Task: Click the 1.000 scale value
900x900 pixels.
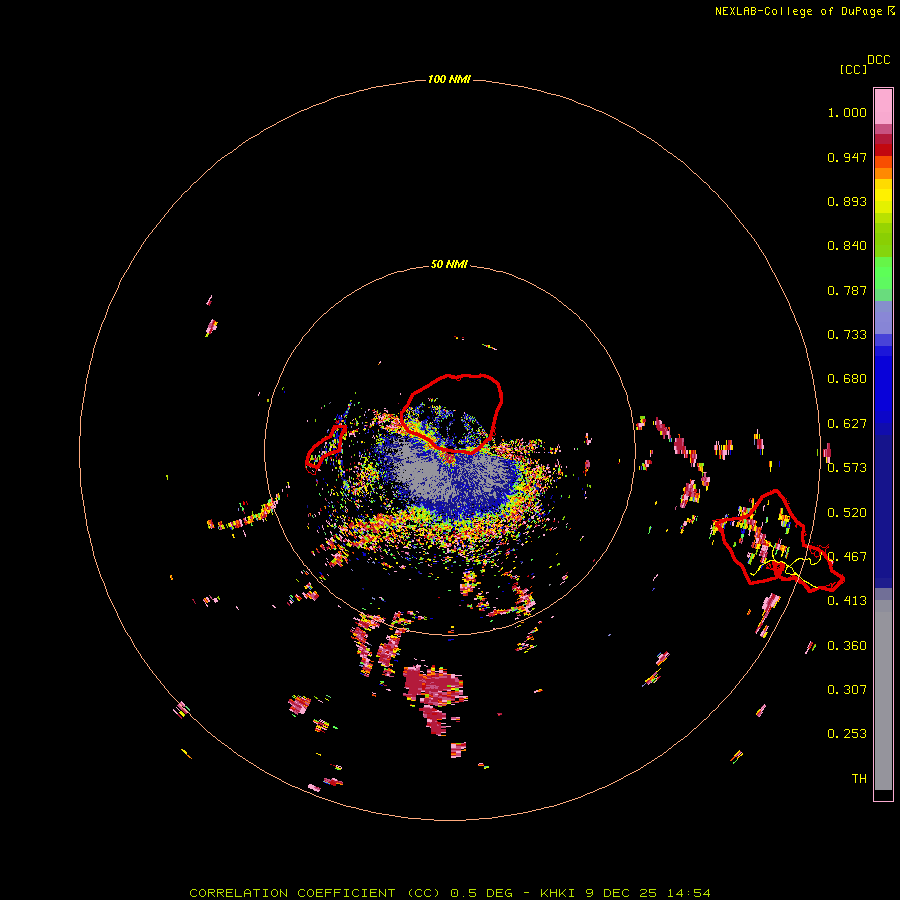Action: tap(847, 113)
